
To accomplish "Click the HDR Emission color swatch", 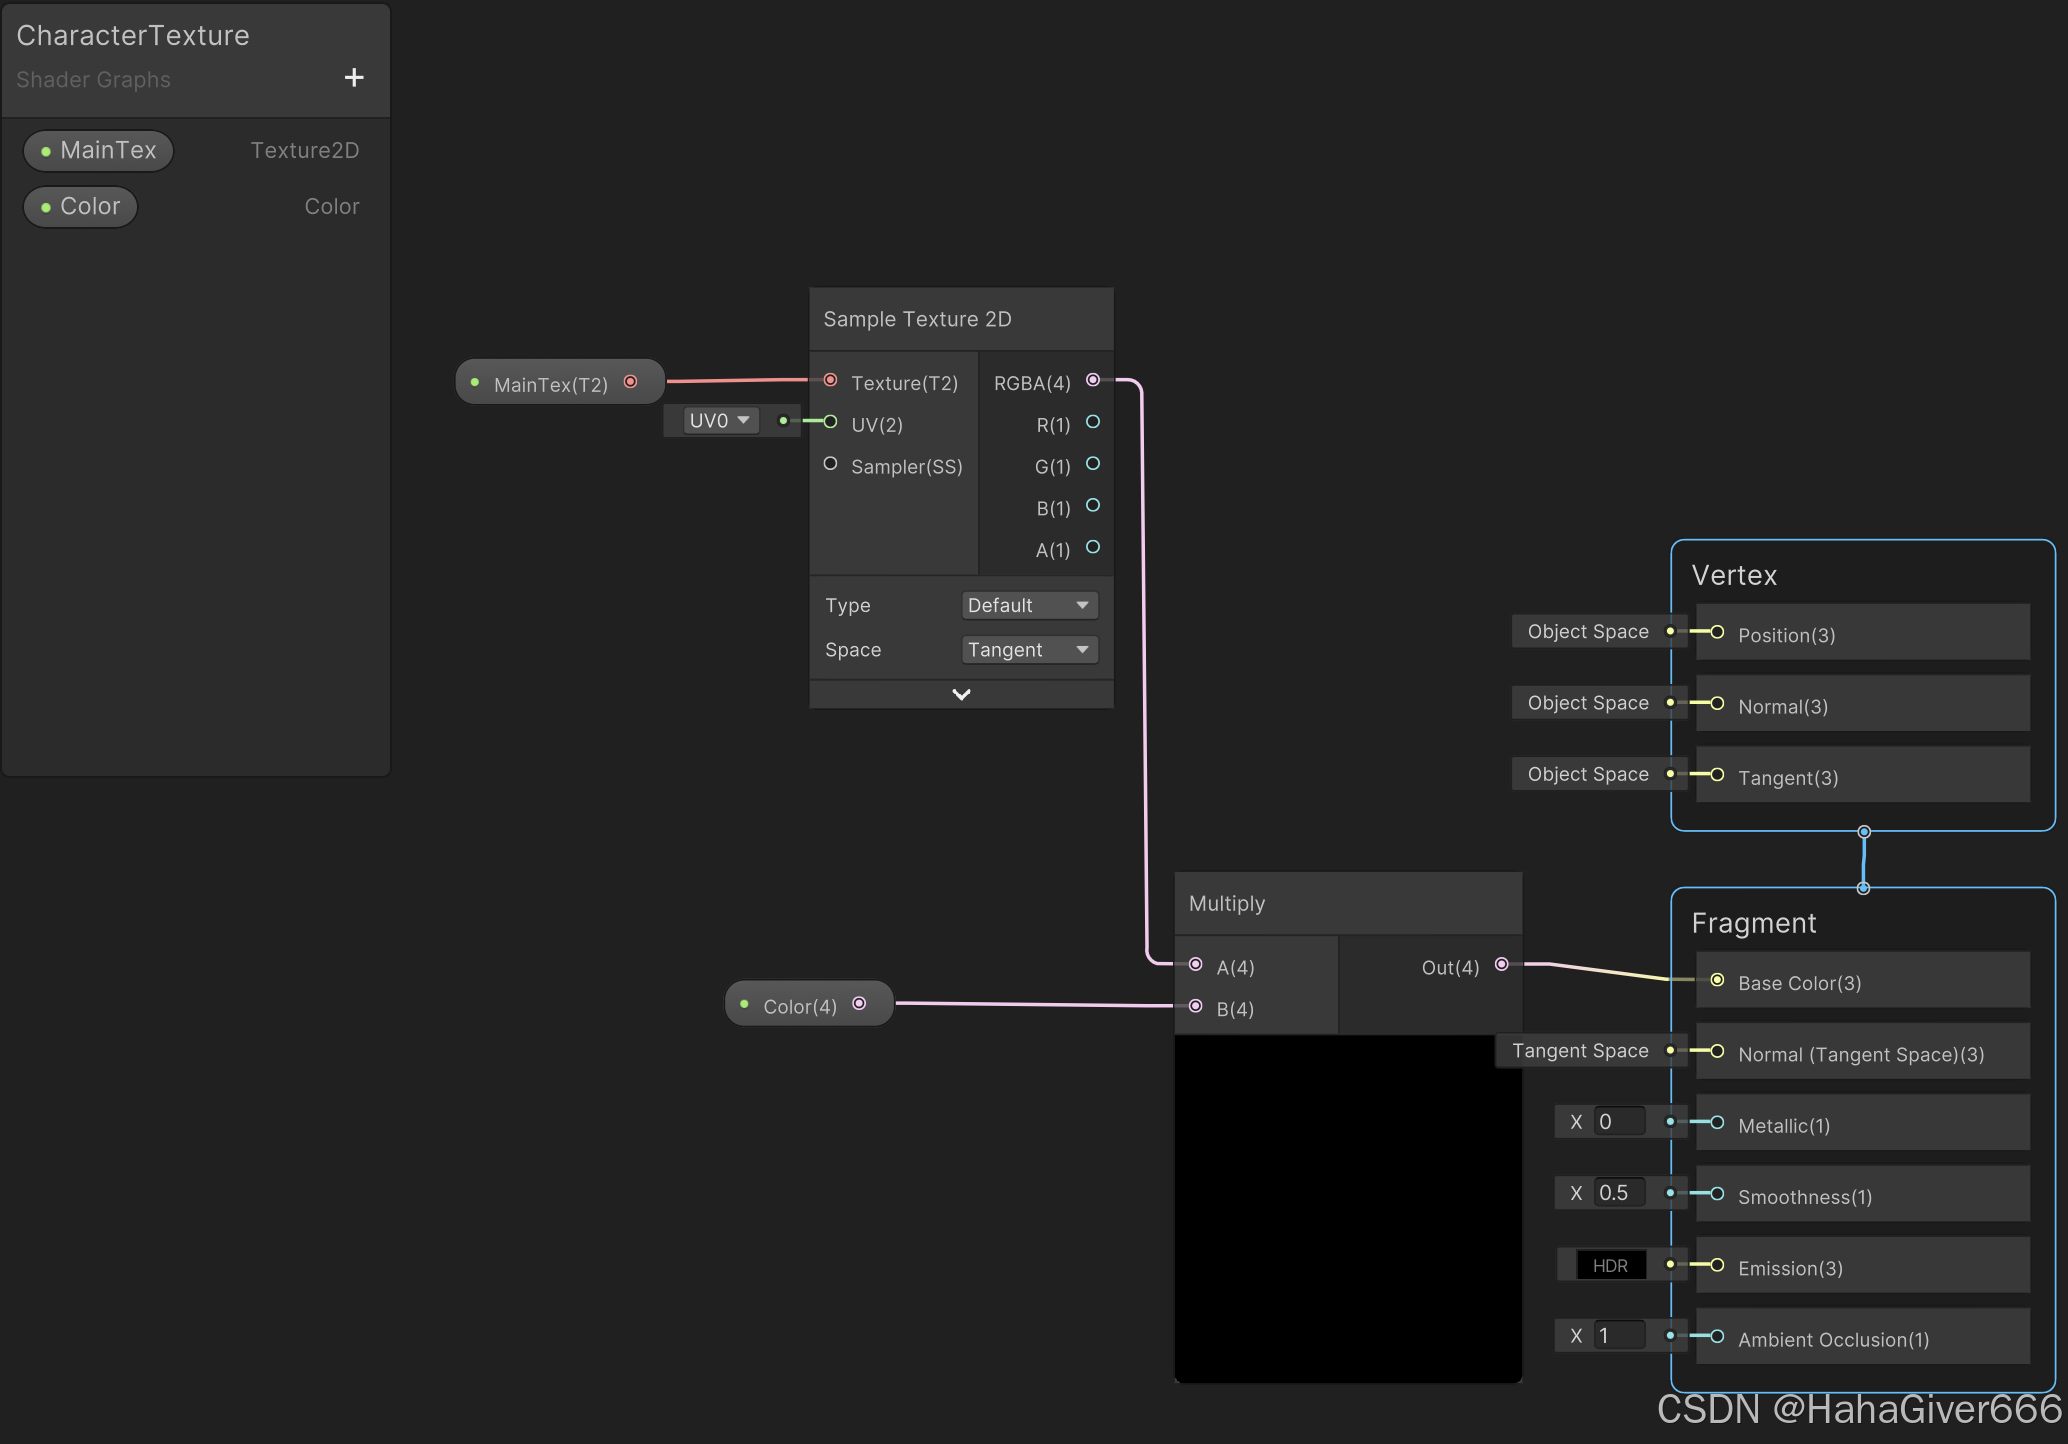I will tap(1610, 1265).
